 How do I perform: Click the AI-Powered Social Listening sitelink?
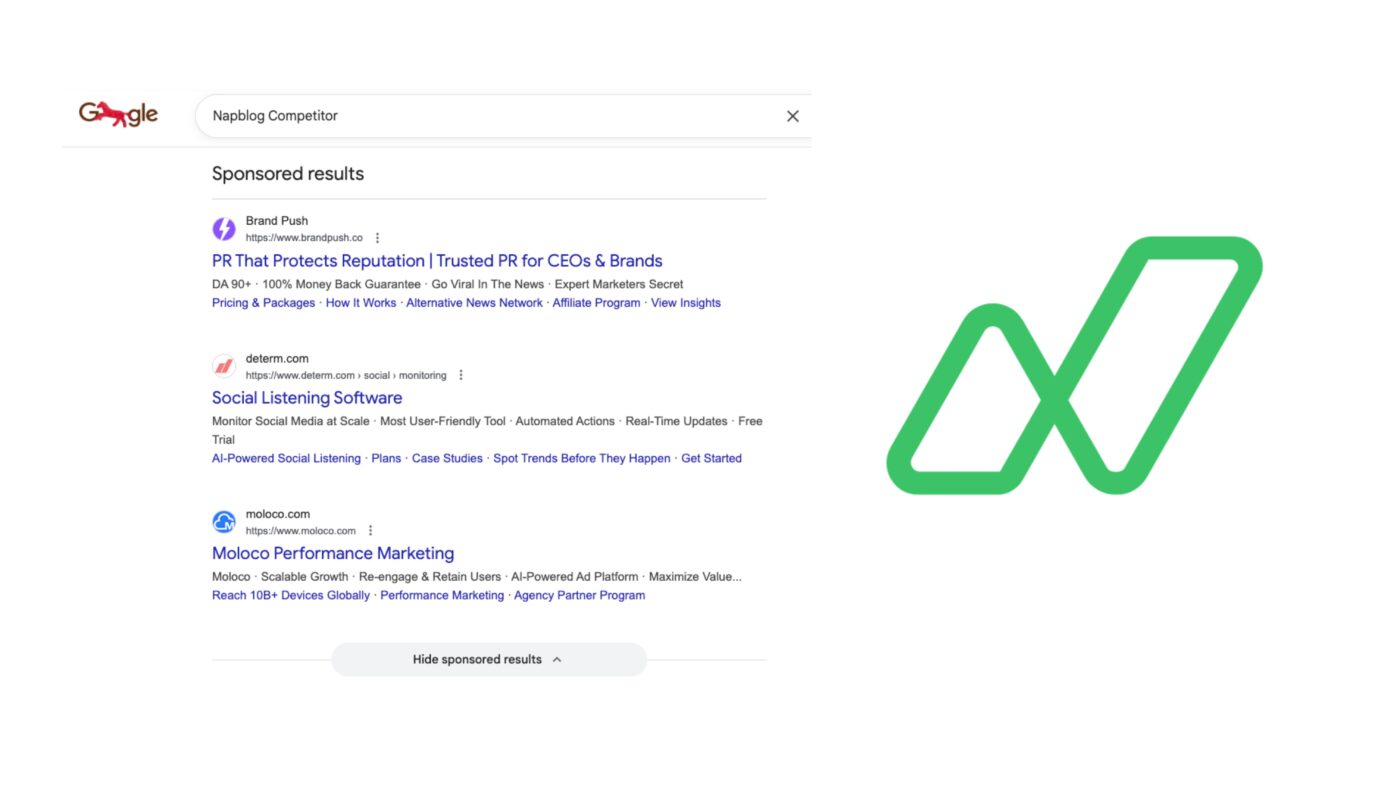click(286, 458)
